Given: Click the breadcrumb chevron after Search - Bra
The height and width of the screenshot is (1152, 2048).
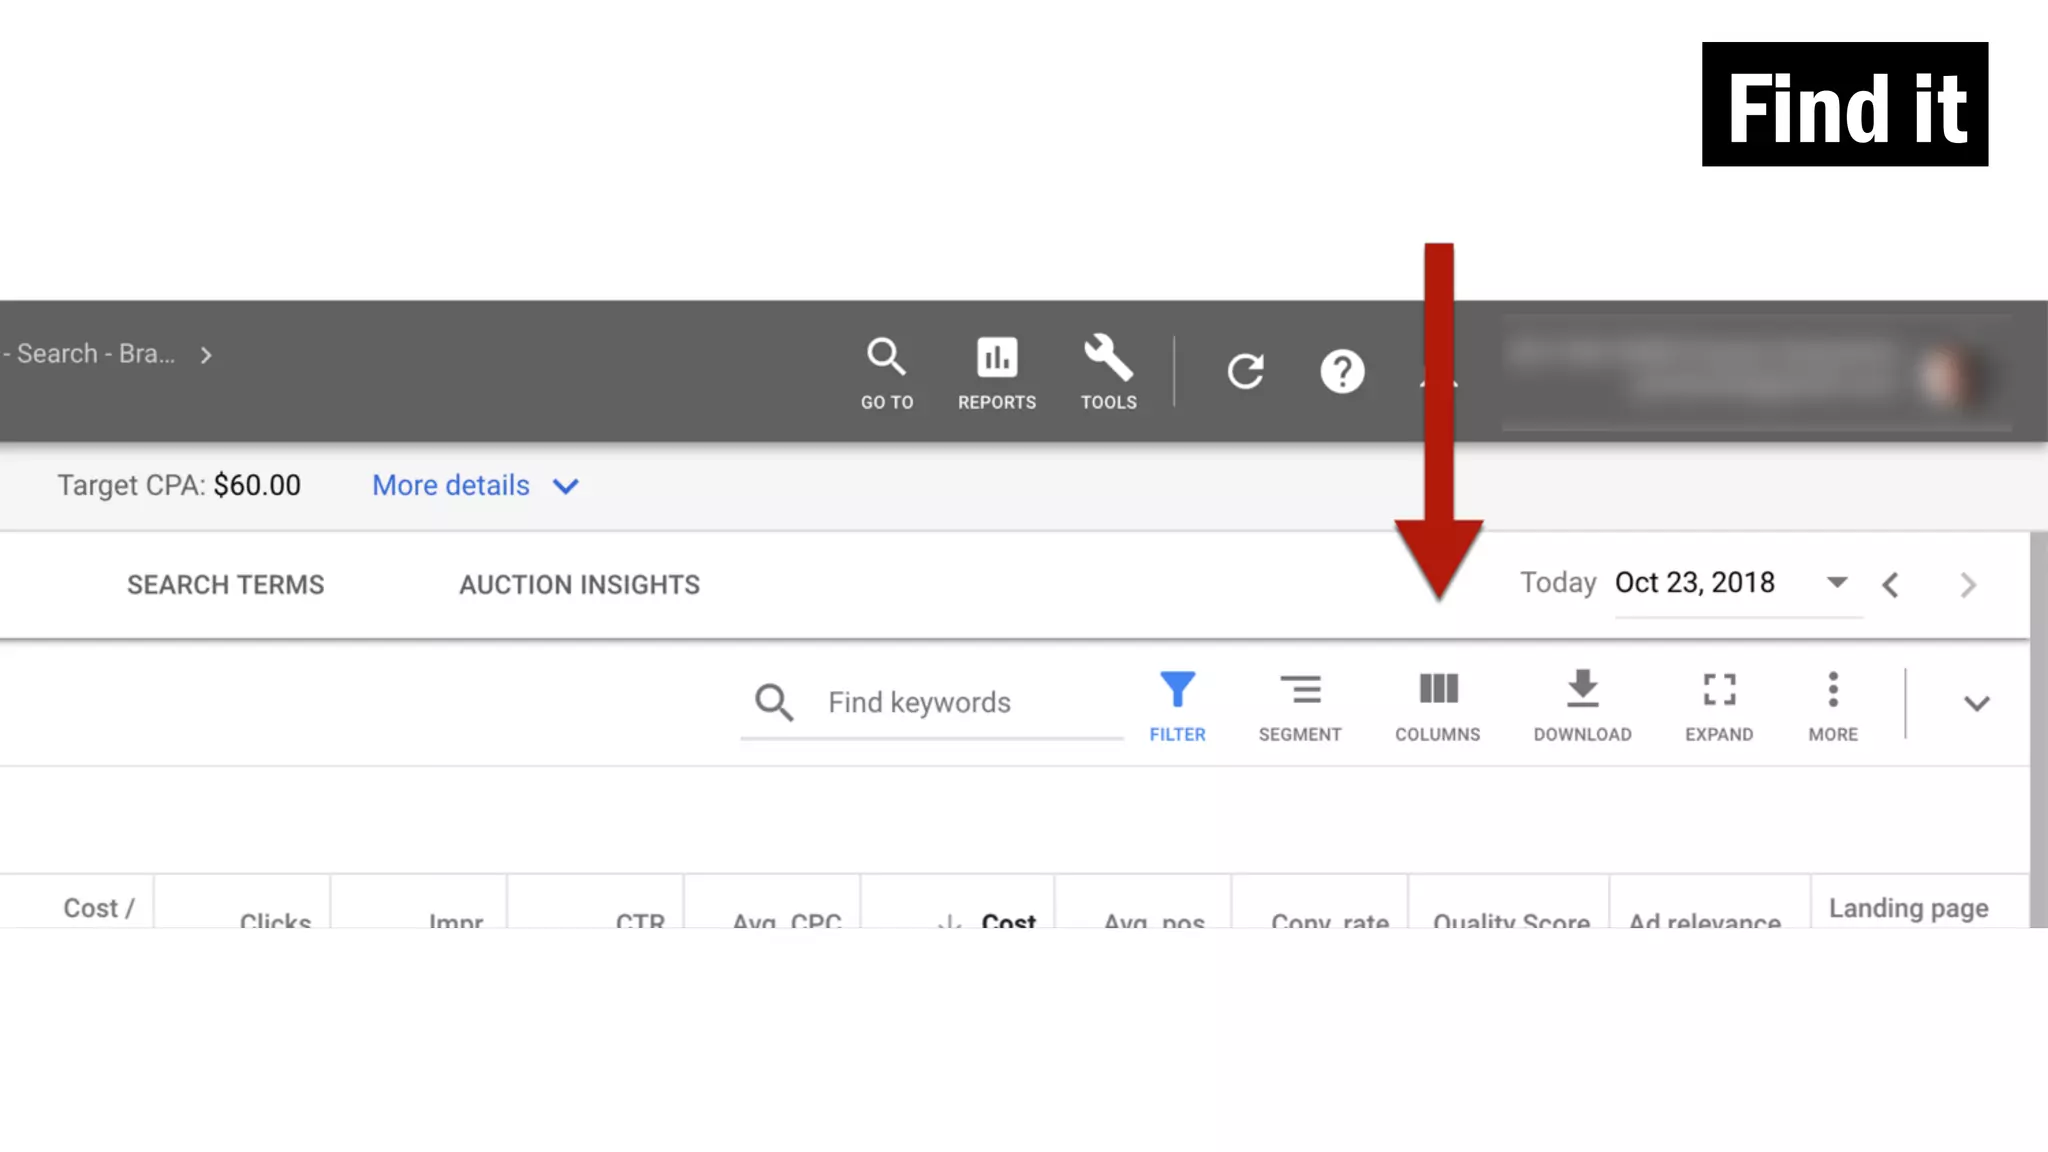Looking at the screenshot, I should coord(206,355).
